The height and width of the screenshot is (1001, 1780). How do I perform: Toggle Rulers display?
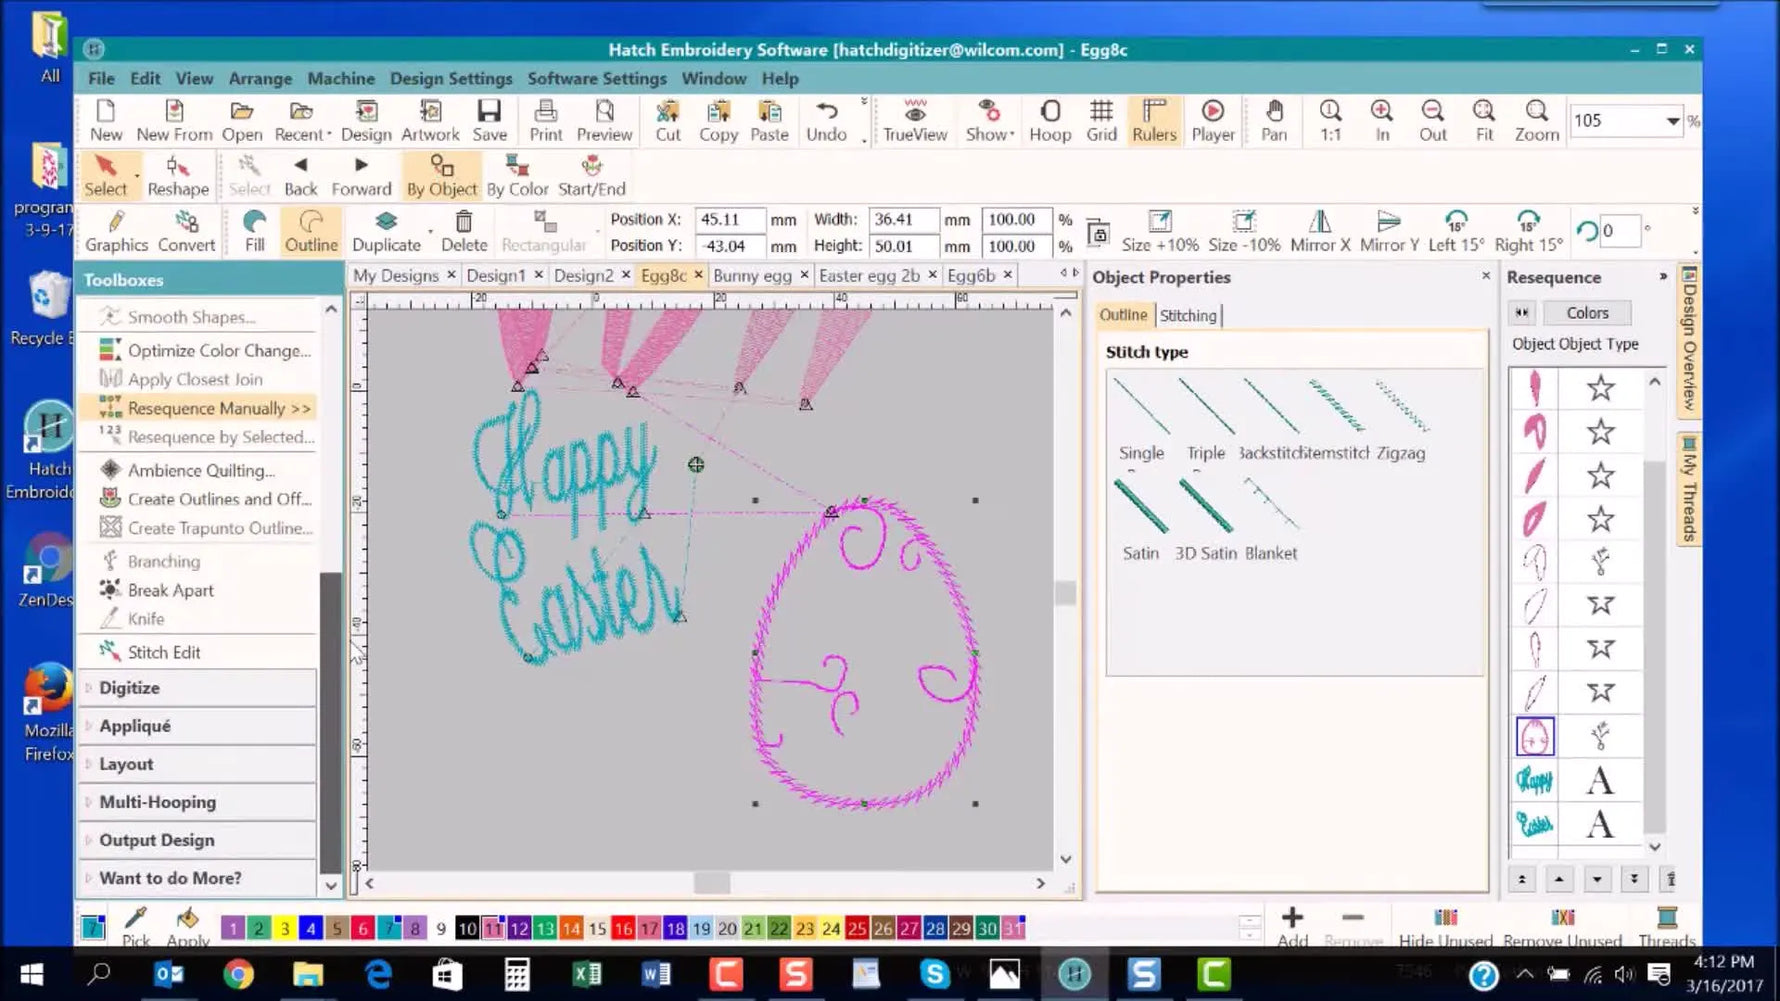[1154, 121]
